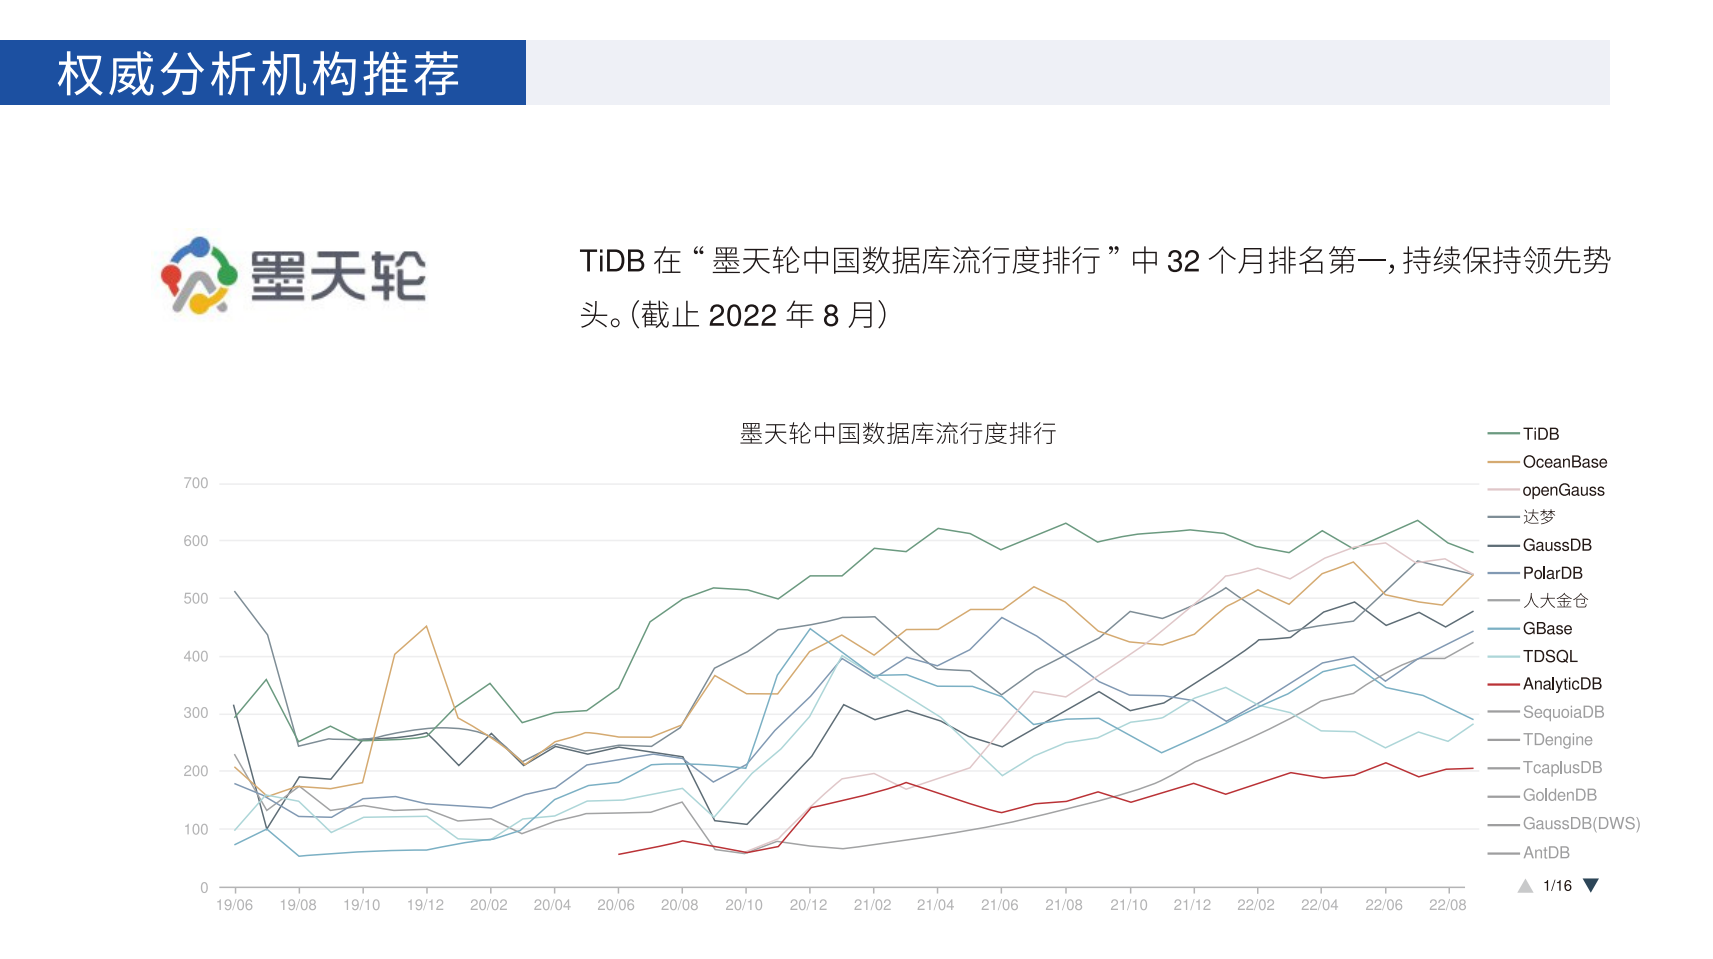The height and width of the screenshot is (959, 1713).
Task: Click the x-axis label 20/02
Action: 489,905
